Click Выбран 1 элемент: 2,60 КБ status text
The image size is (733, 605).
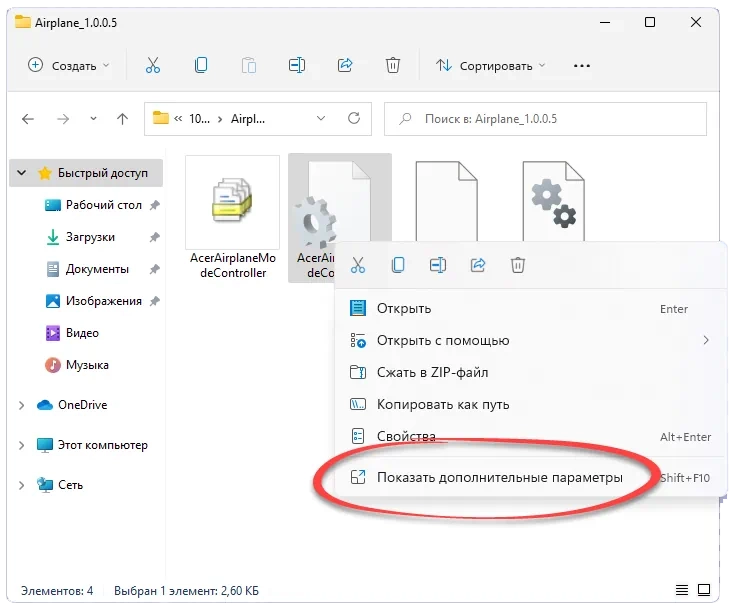186,591
